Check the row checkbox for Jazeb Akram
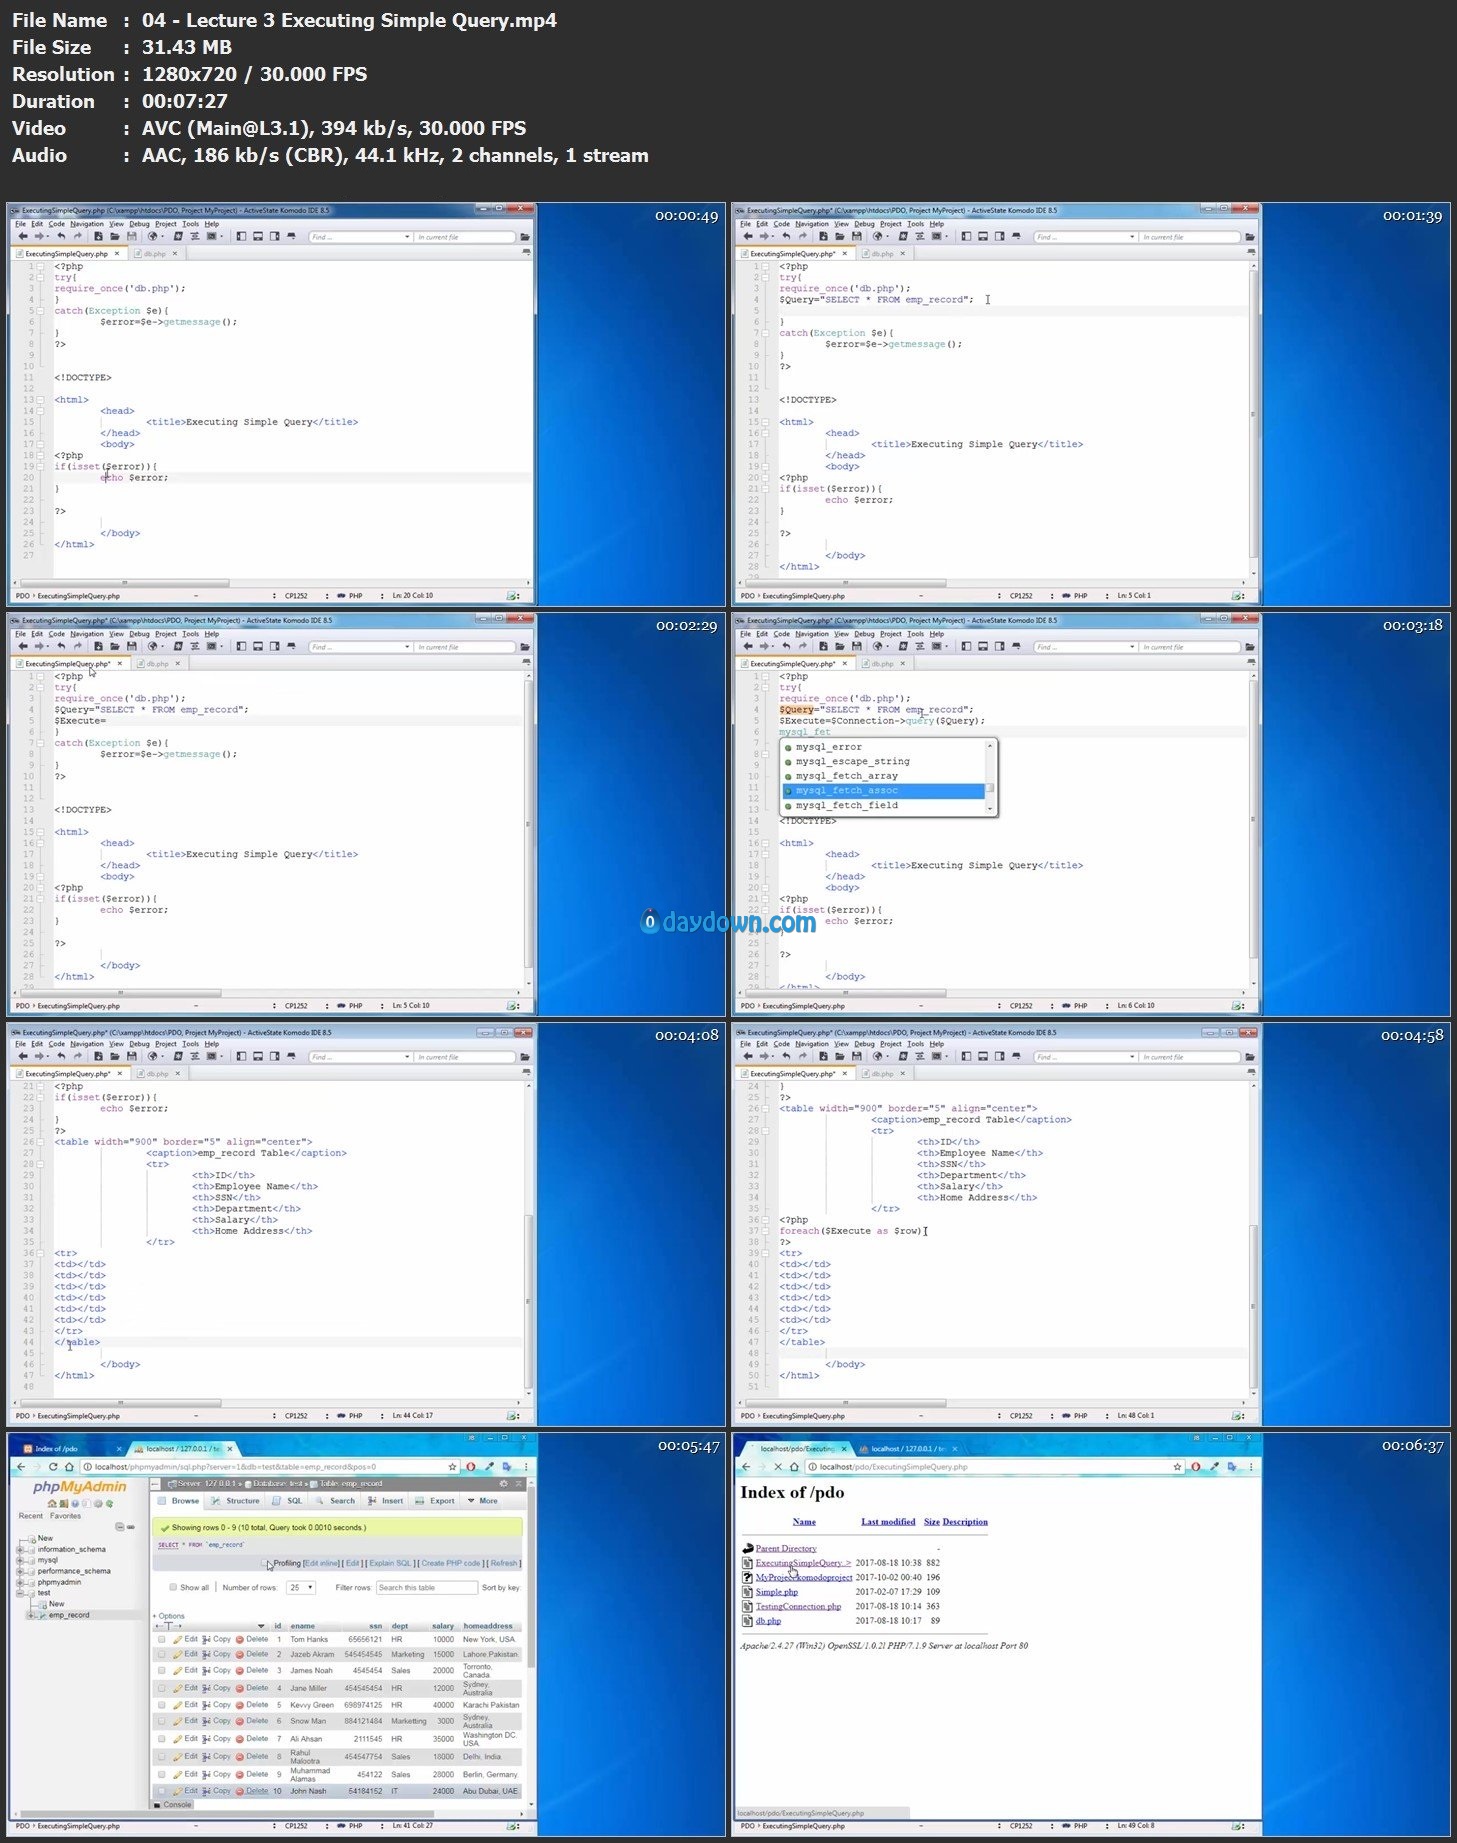Viewport: 1457px width, 1843px height. [162, 1654]
